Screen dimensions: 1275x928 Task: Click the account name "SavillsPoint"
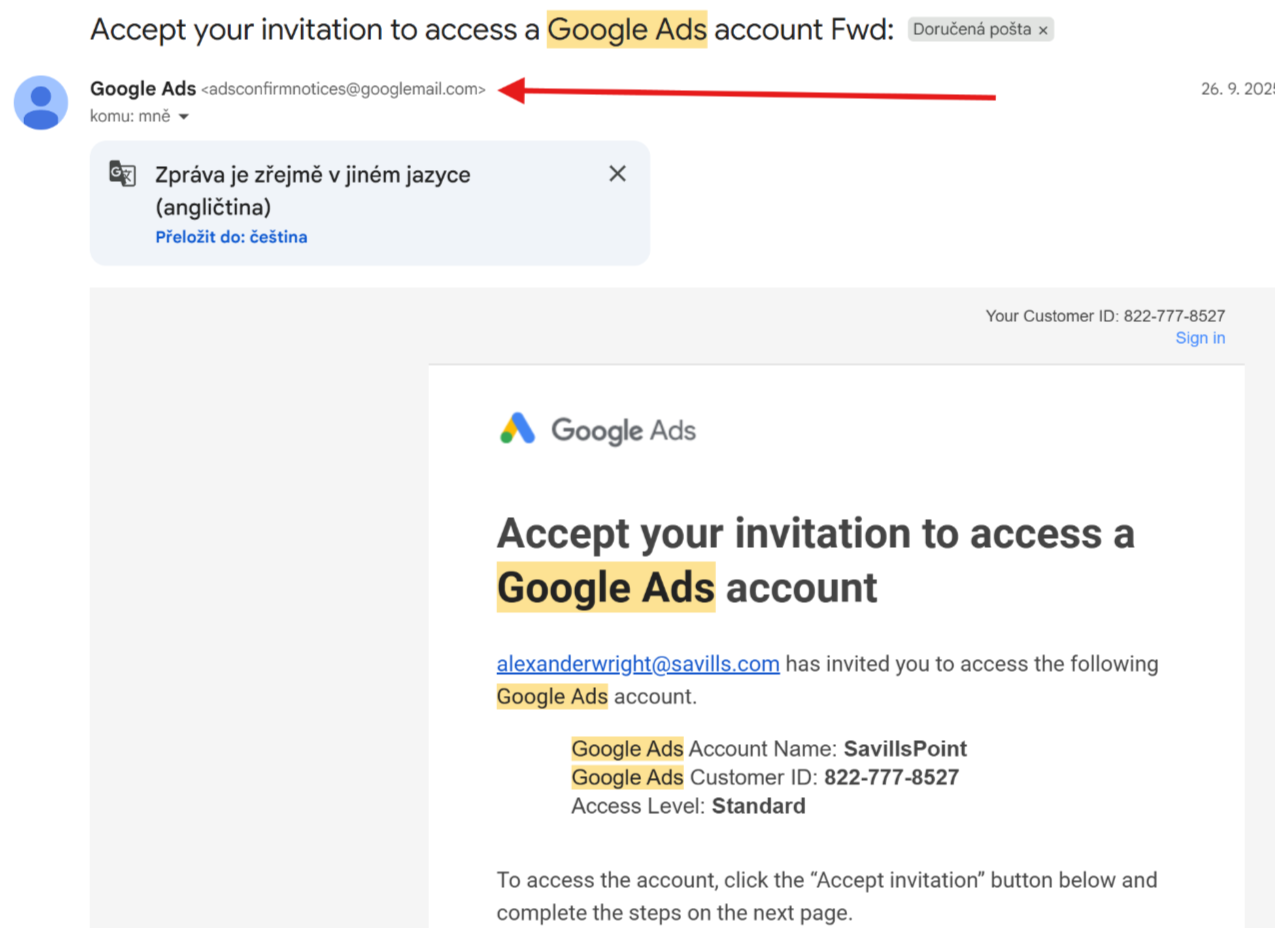[x=905, y=749]
